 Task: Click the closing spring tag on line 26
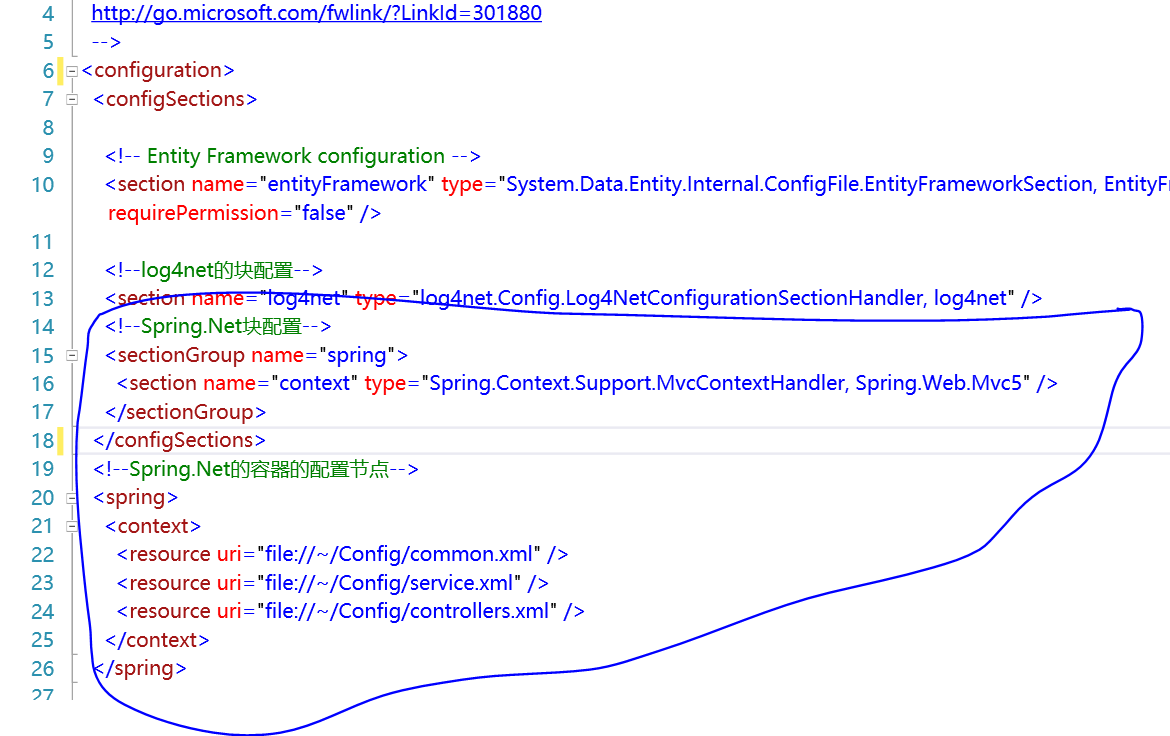click(x=140, y=668)
